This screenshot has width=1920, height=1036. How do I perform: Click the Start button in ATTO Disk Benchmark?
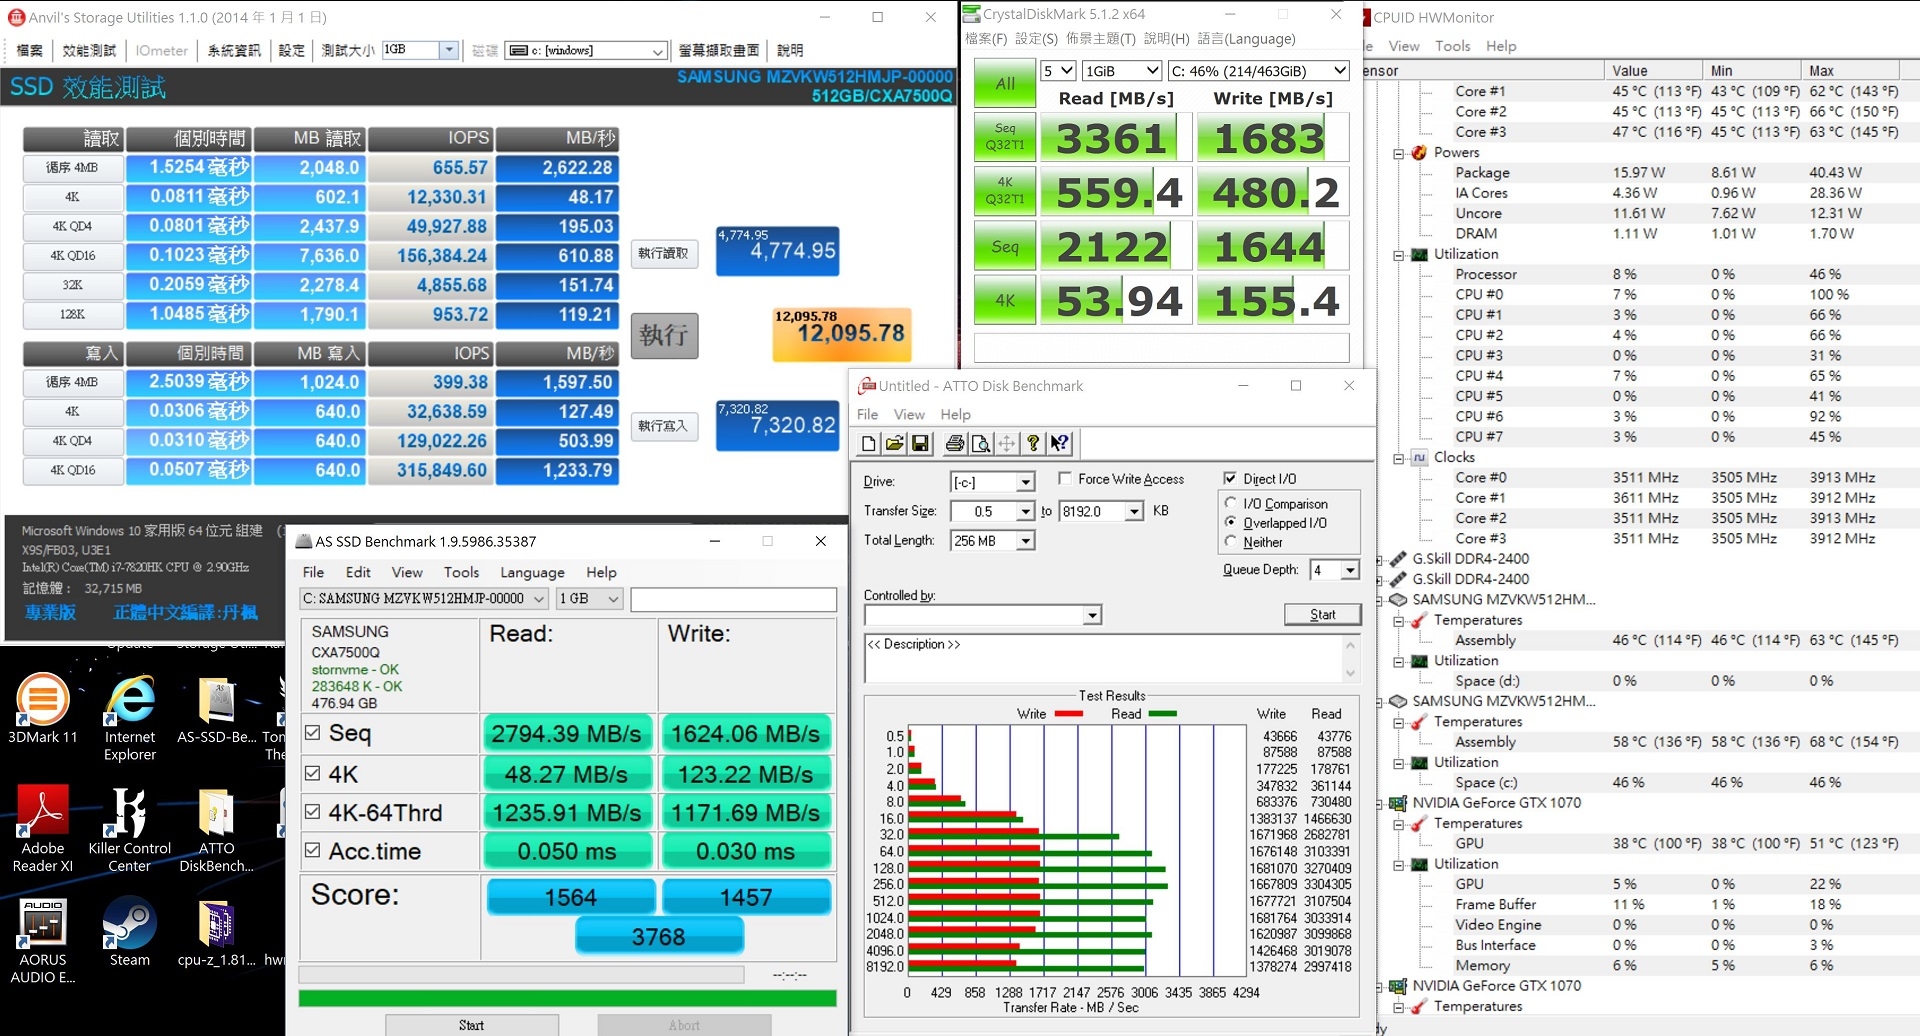1322,615
